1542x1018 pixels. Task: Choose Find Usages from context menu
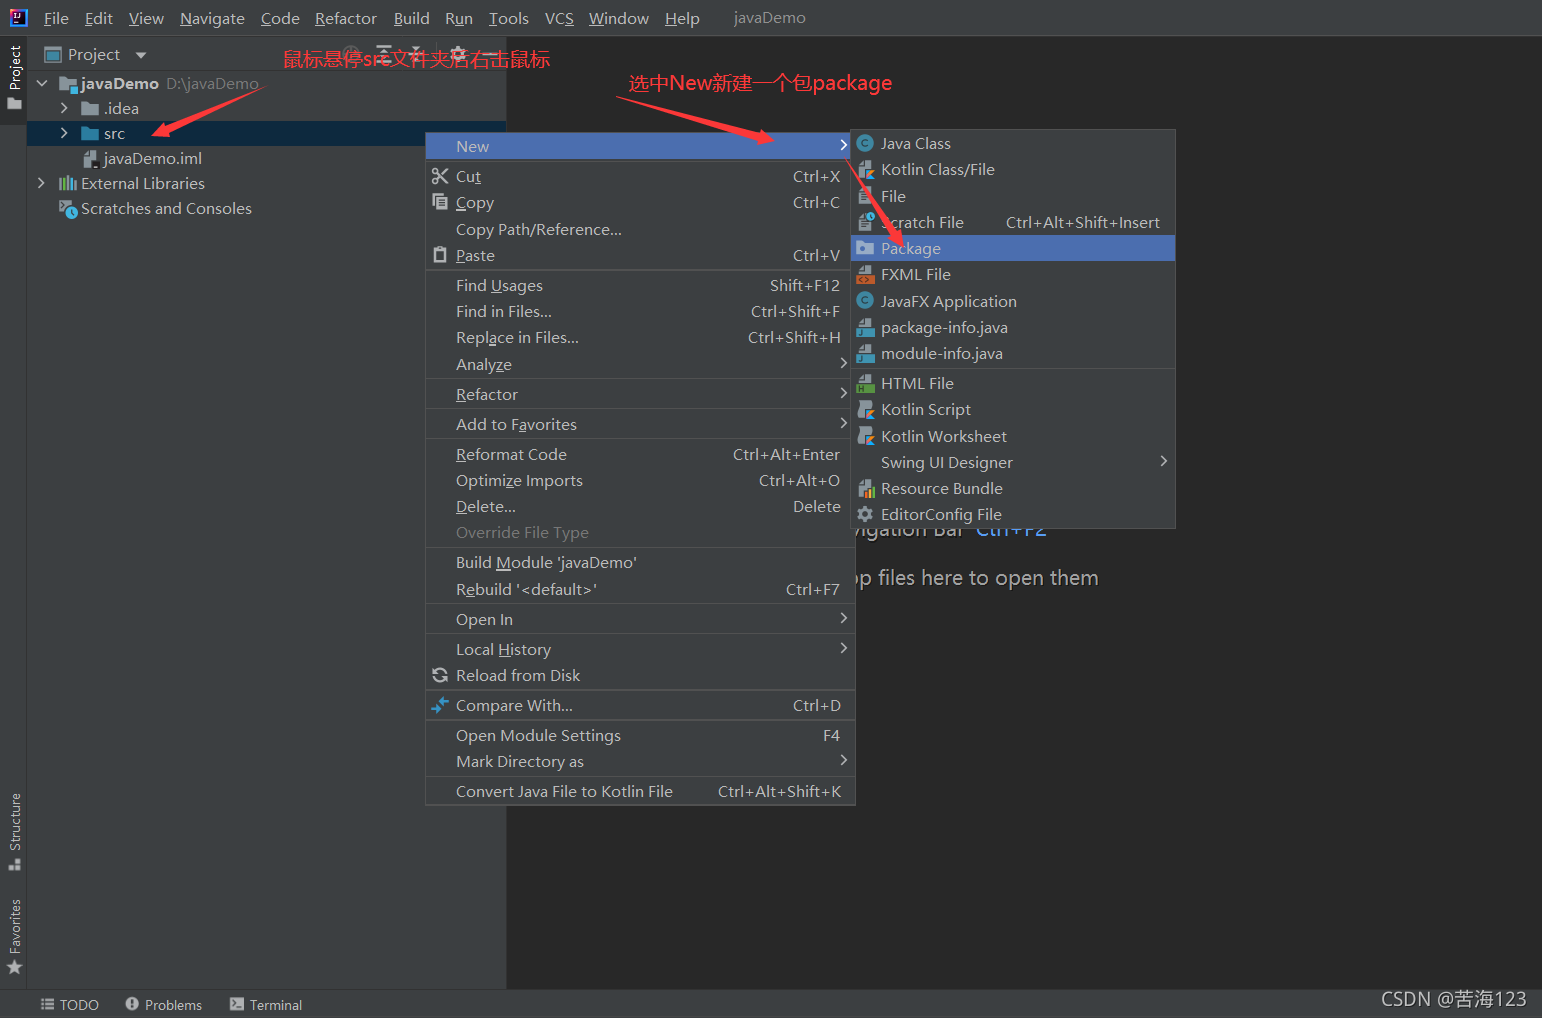coord(640,286)
